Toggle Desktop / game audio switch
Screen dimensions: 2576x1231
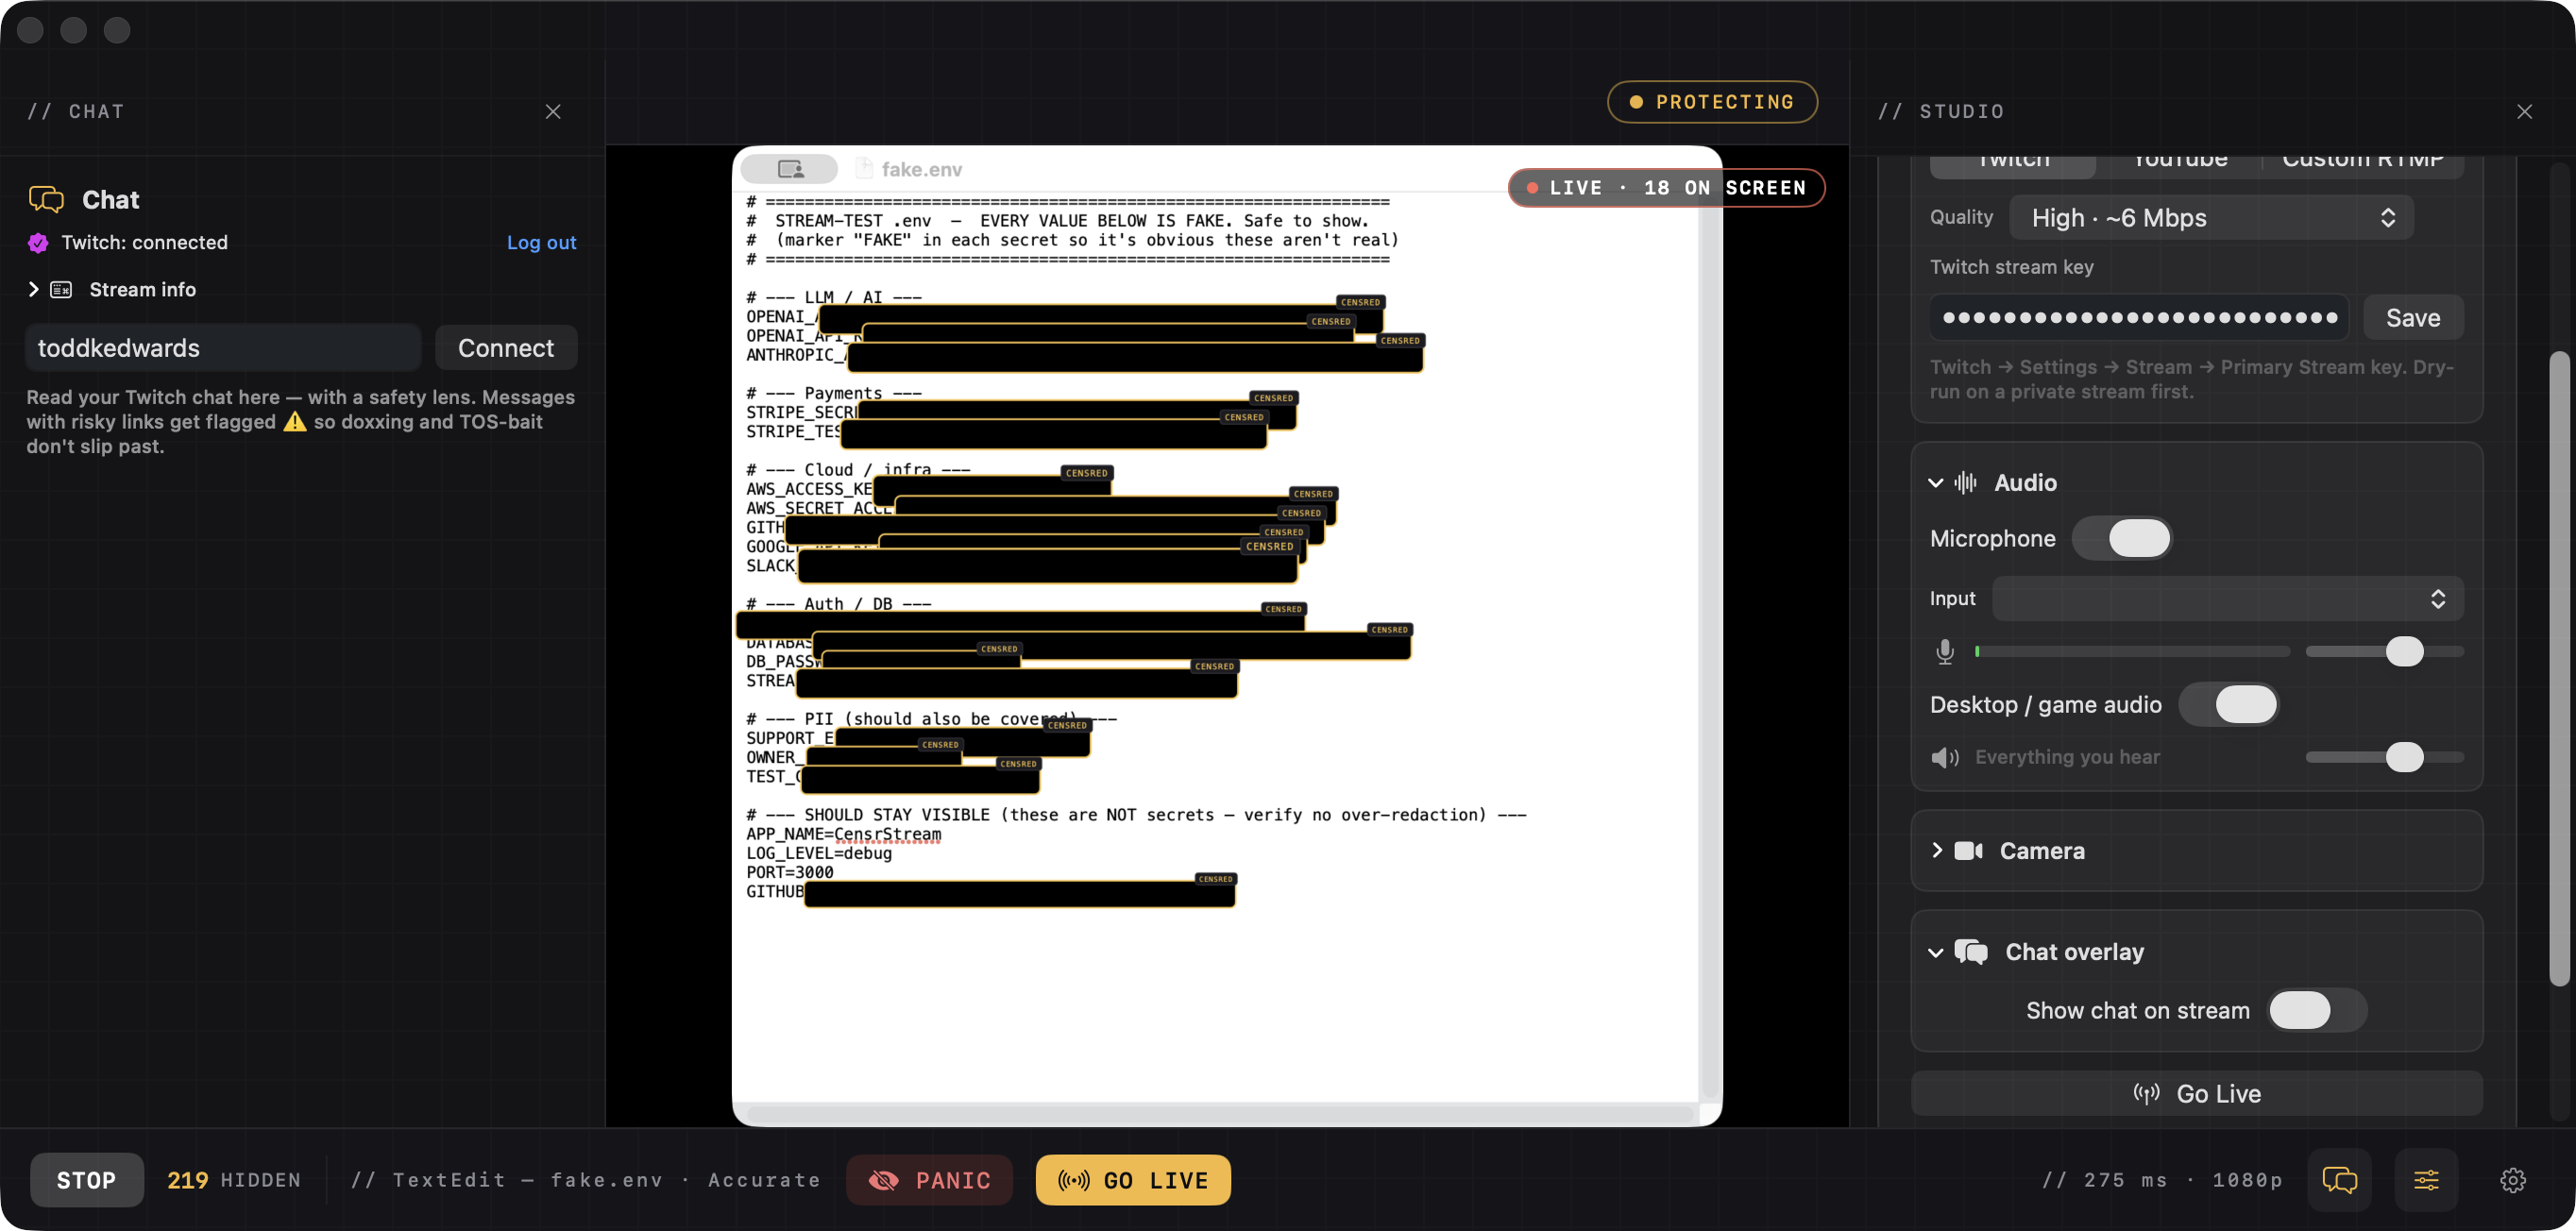pyautogui.click(x=2228, y=705)
